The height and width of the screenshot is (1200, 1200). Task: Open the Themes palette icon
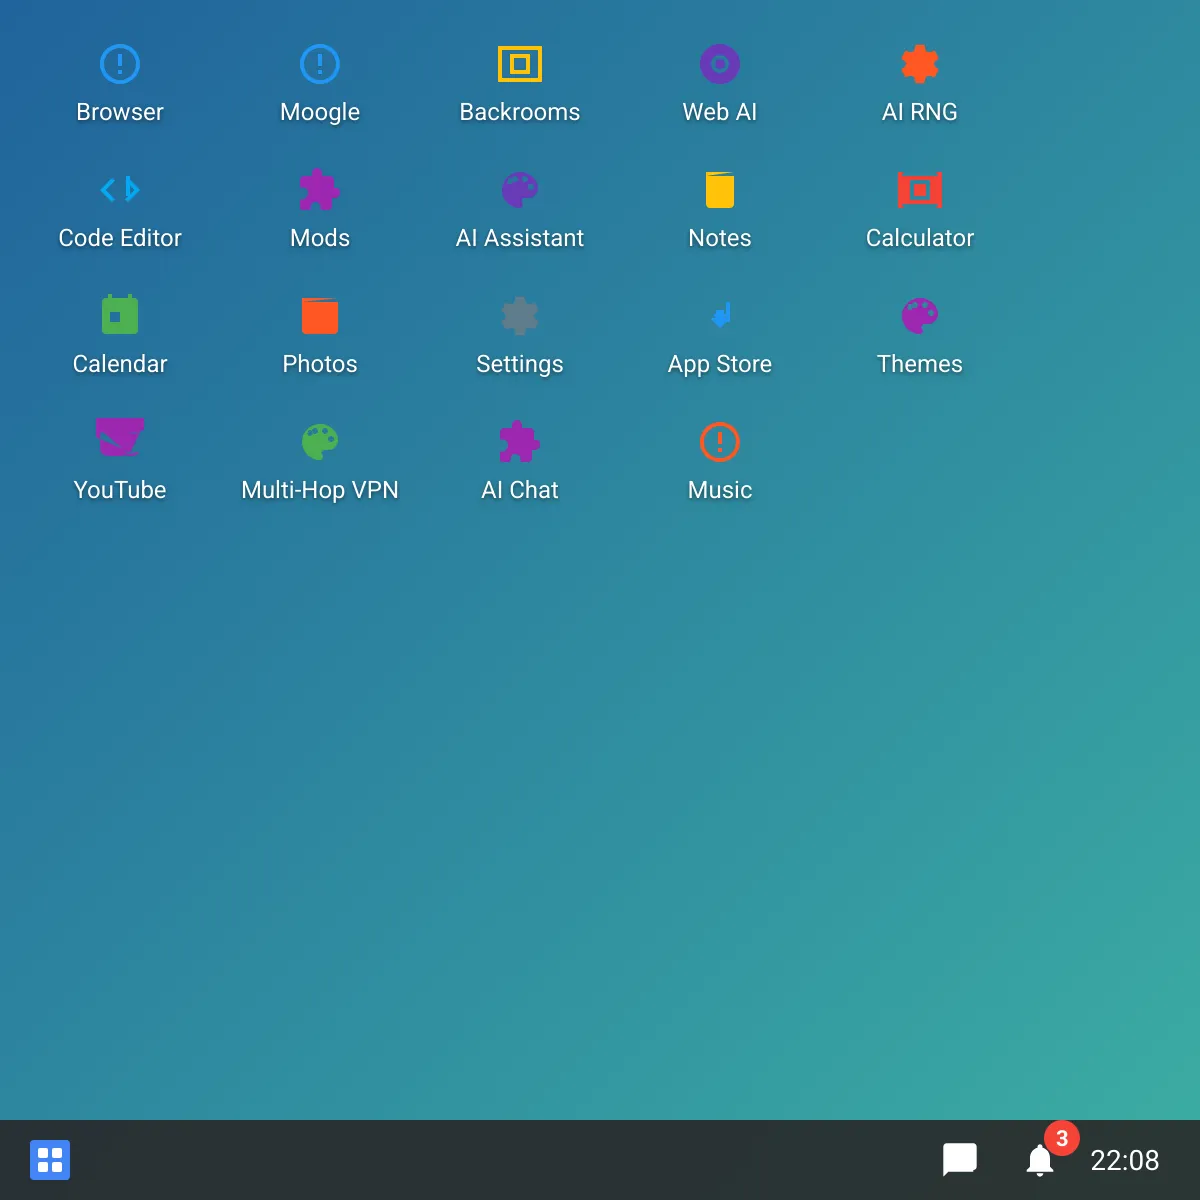click(920, 316)
